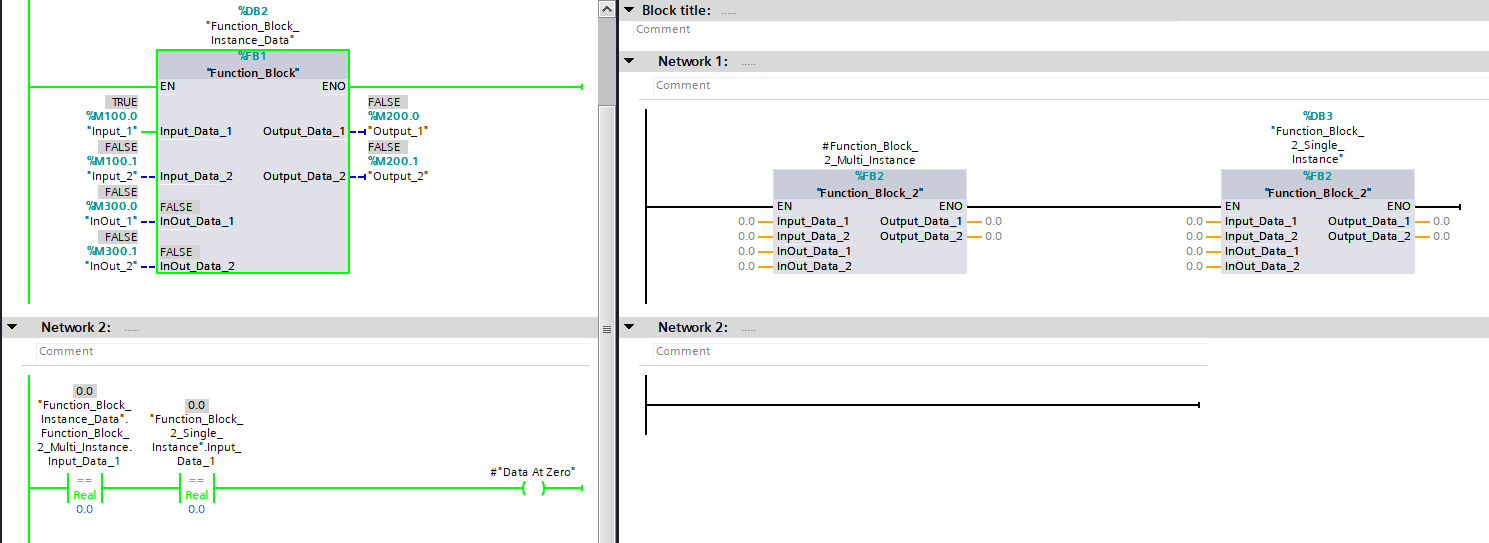Select the %FB1 Function_Block call box header
This screenshot has width=1489, height=543.
(x=252, y=73)
